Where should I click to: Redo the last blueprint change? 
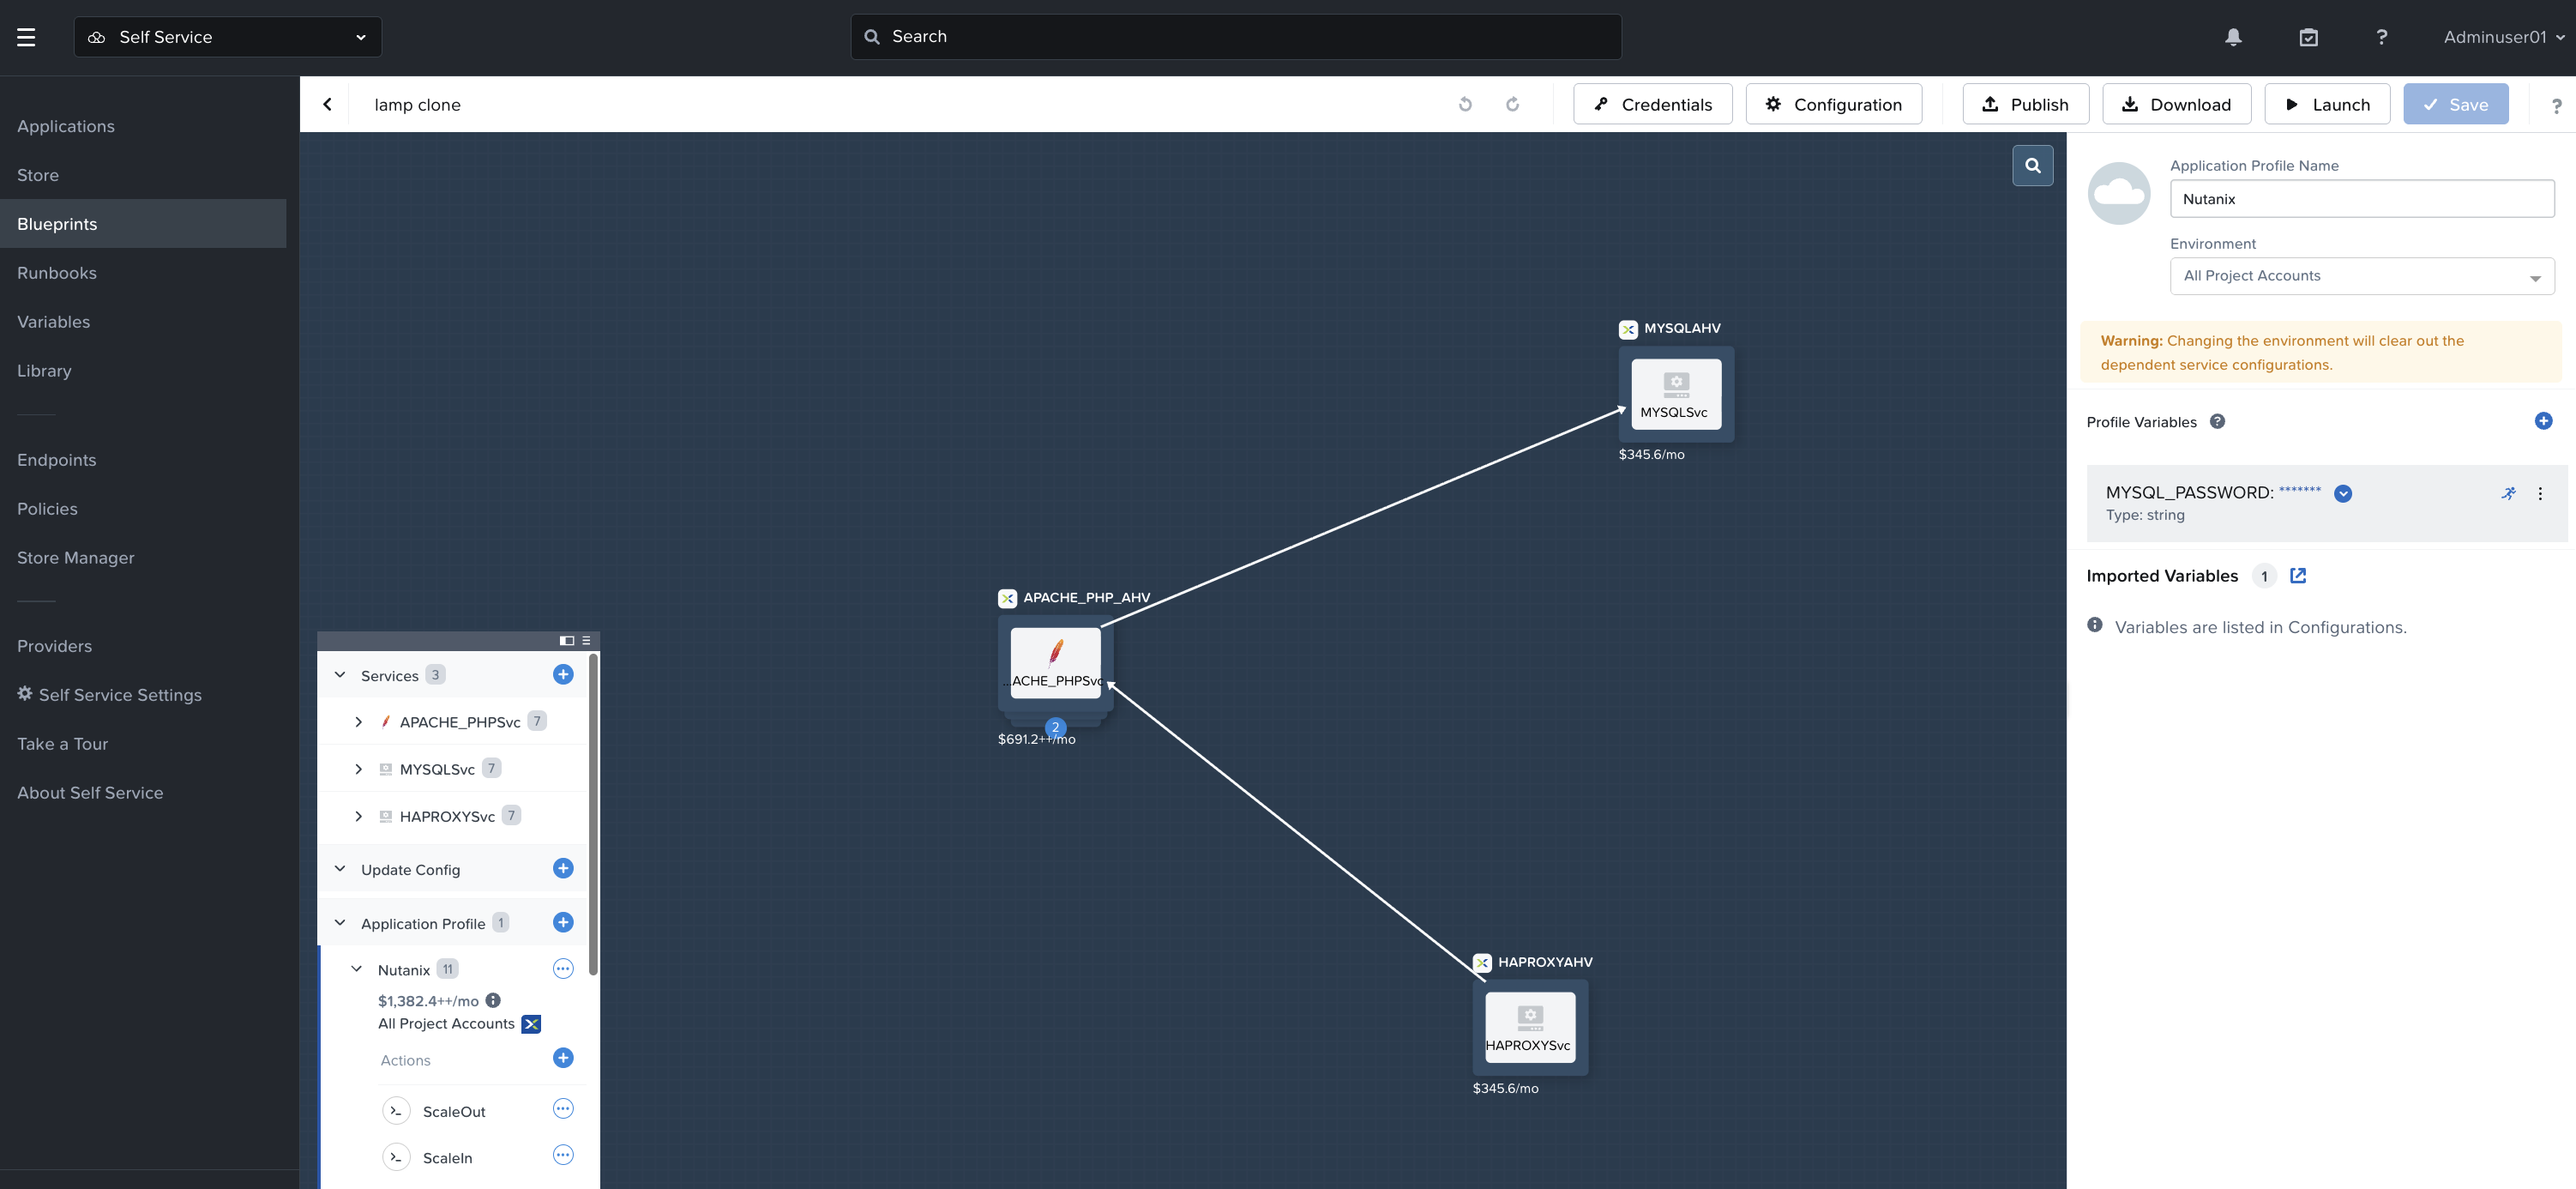(x=1513, y=104)
